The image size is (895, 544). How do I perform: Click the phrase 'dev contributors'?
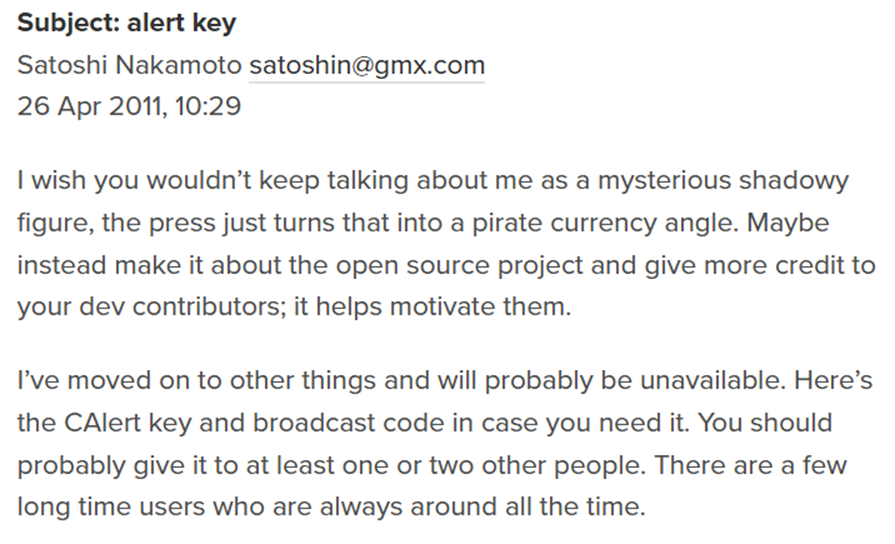(183, 307)
